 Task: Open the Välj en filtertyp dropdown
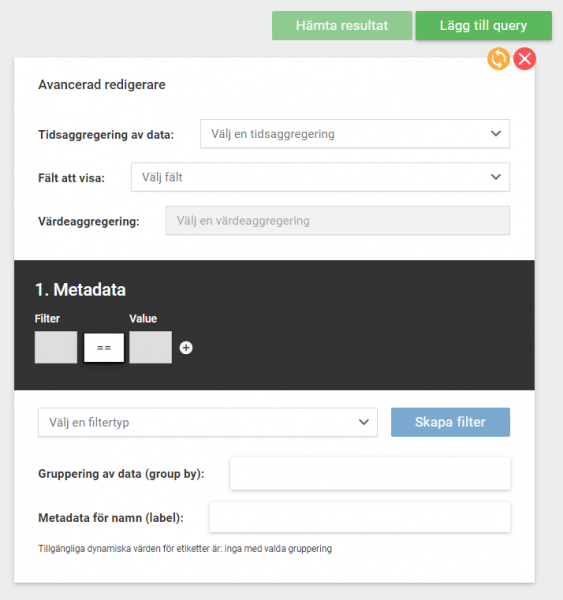click(x=207, y=422)
